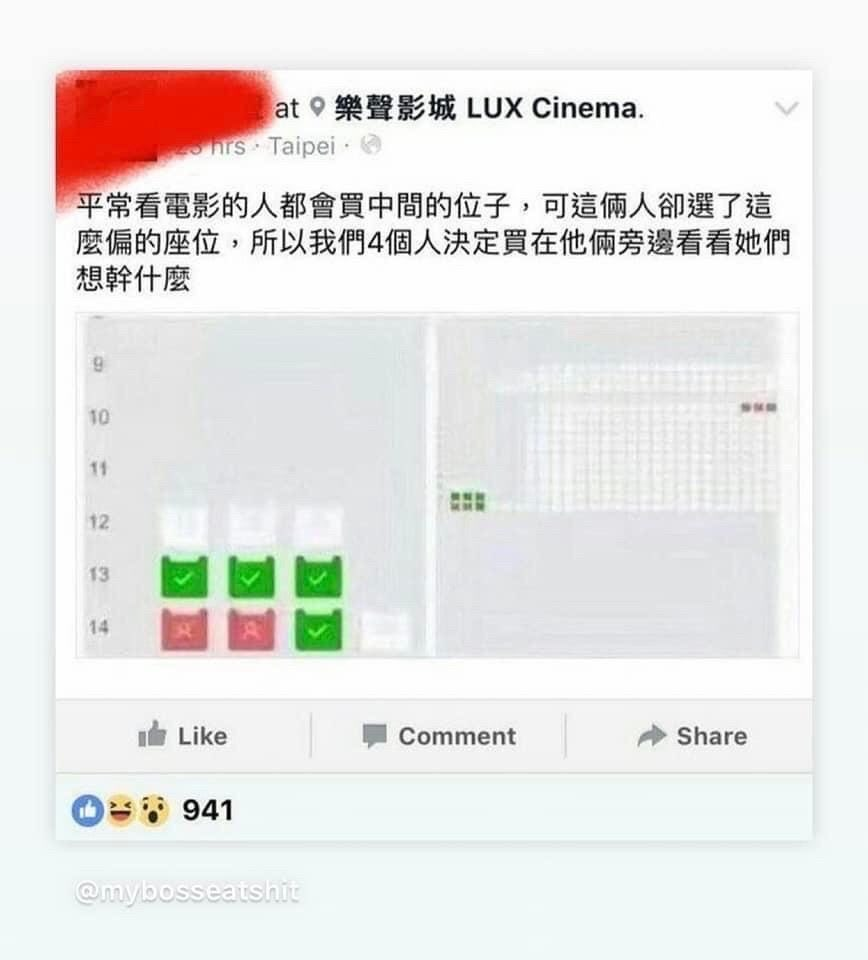Click the Share arrow icon
Image resolution: width=868 pixels, height=960 pixels.
point(651,735)
